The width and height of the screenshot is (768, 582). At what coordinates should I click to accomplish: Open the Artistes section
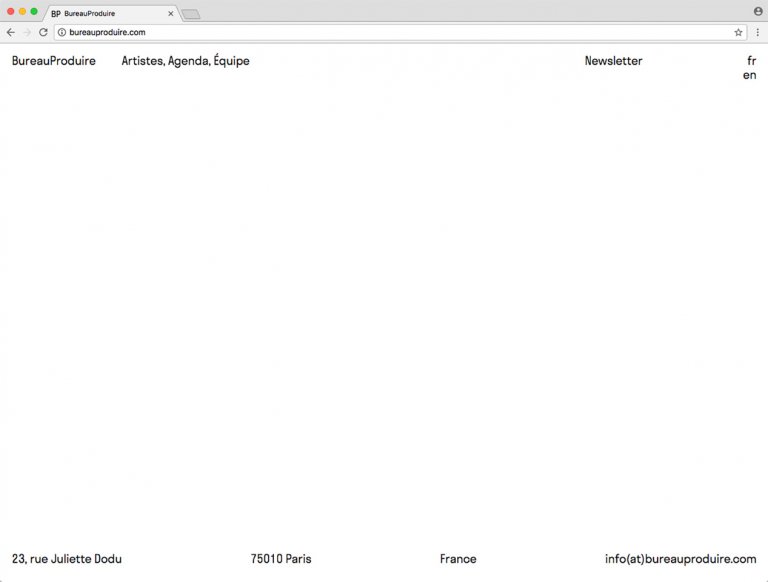[x=143, y=61]
